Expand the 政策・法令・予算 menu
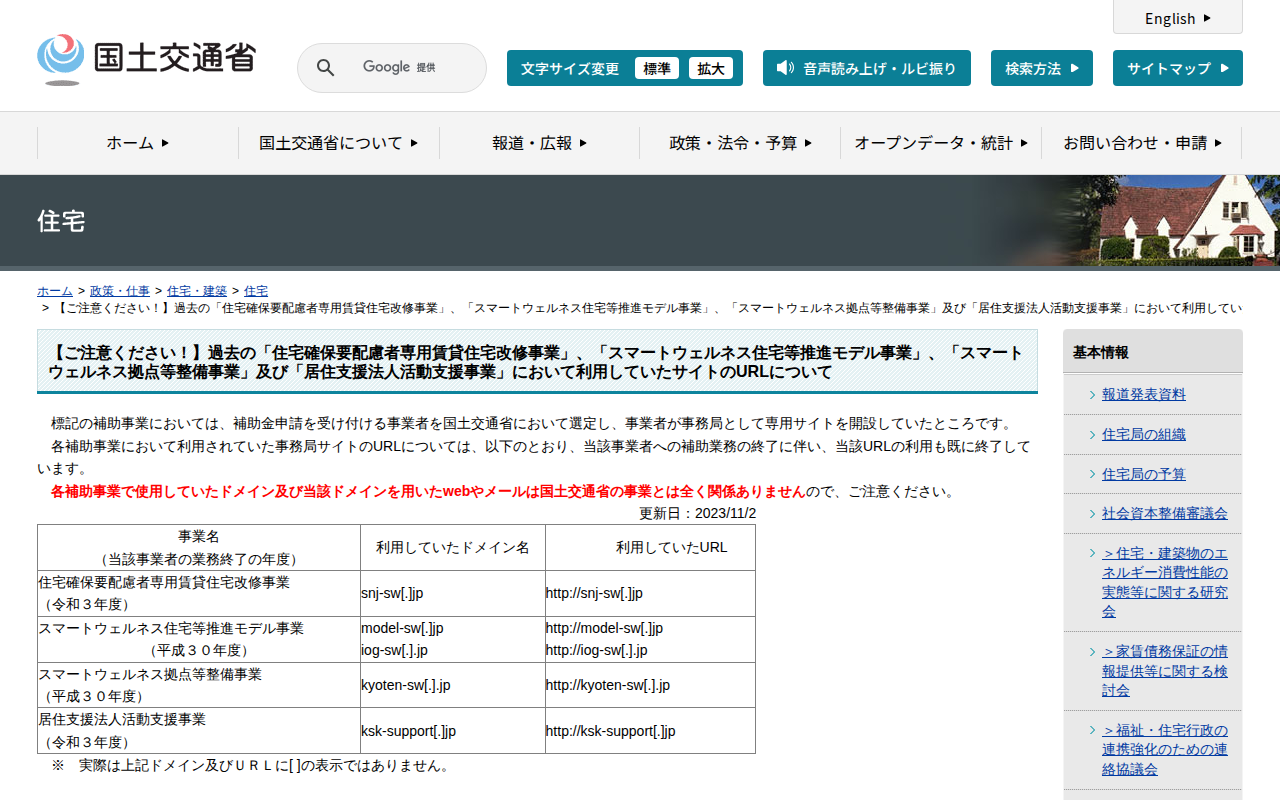 coord(740,143)
